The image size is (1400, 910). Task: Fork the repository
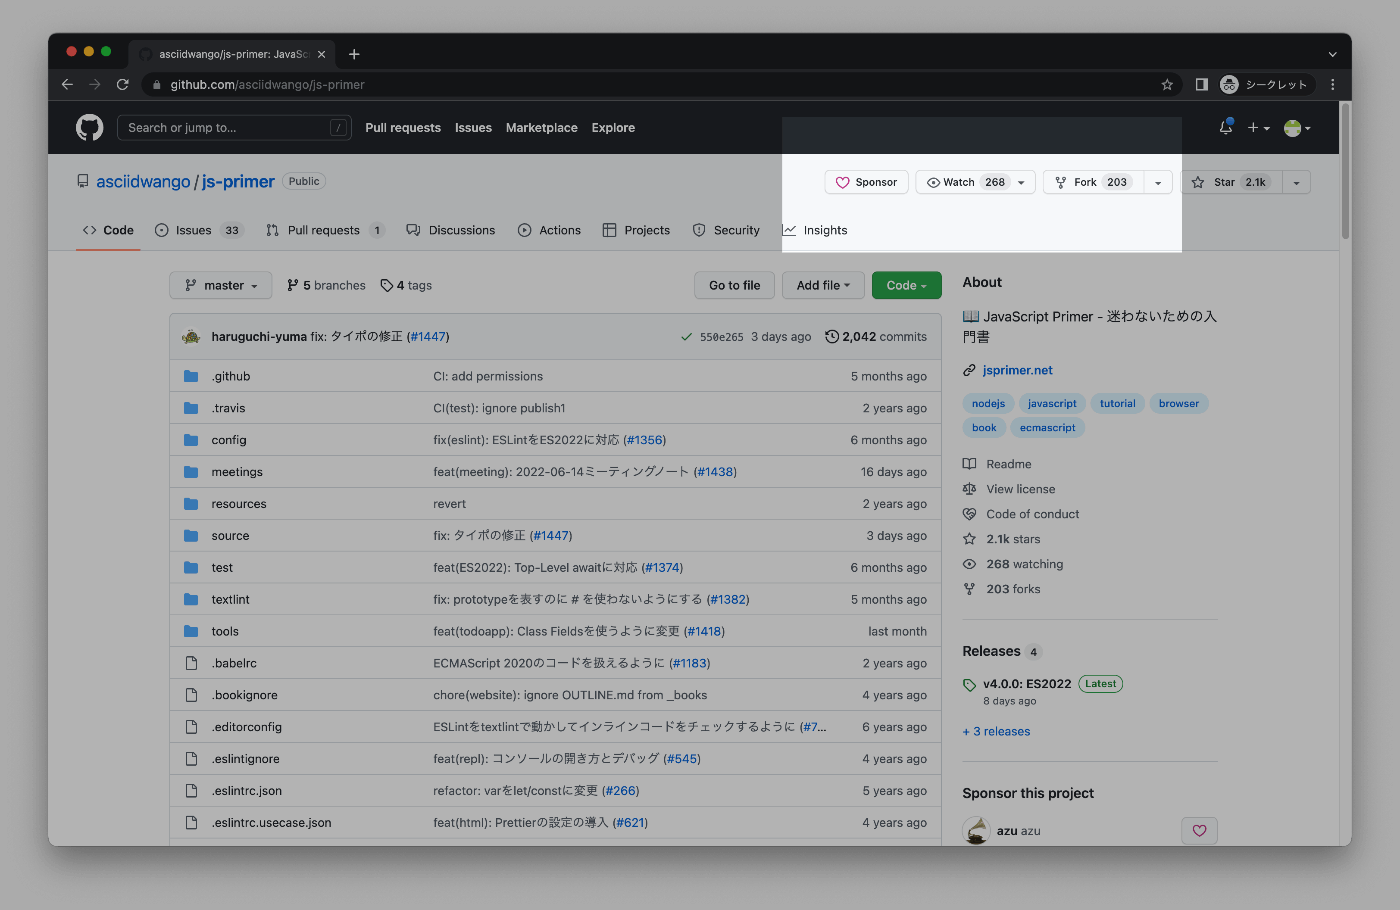coord(1093,182)
